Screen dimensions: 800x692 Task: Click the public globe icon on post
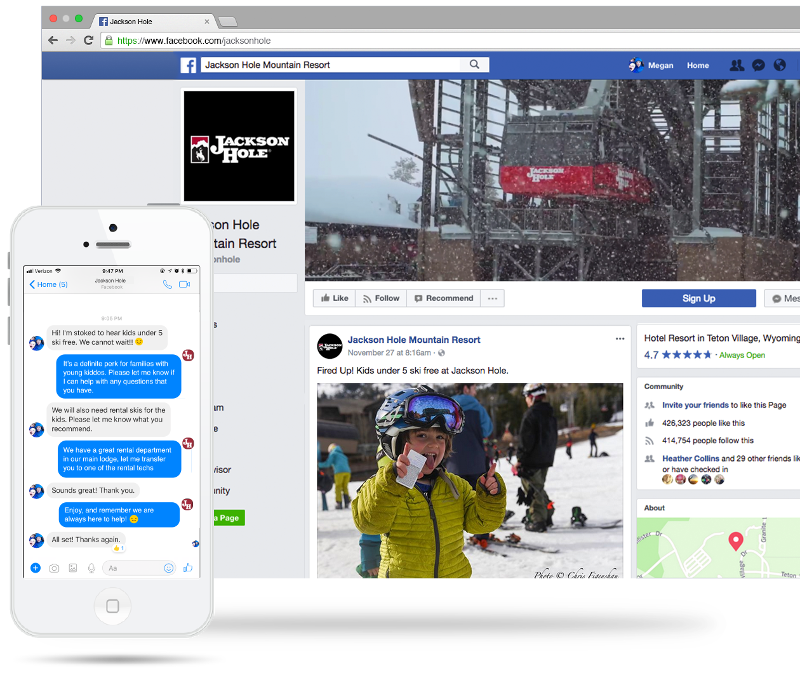pos(441,353)
